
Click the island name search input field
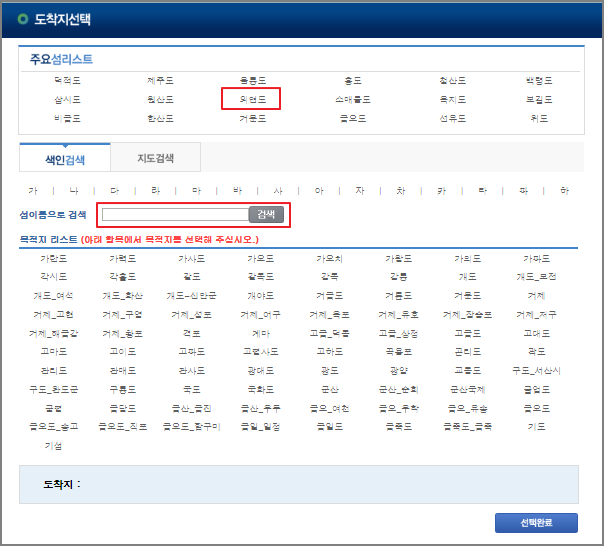tap(175, 215)
